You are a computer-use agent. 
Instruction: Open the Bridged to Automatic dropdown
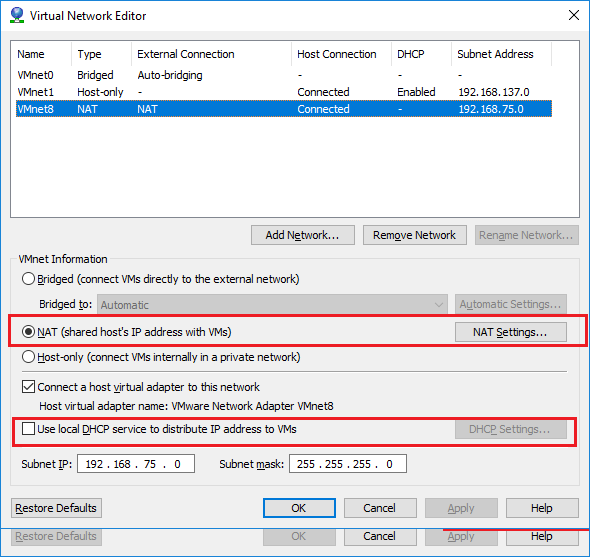(x=272, y=304)
